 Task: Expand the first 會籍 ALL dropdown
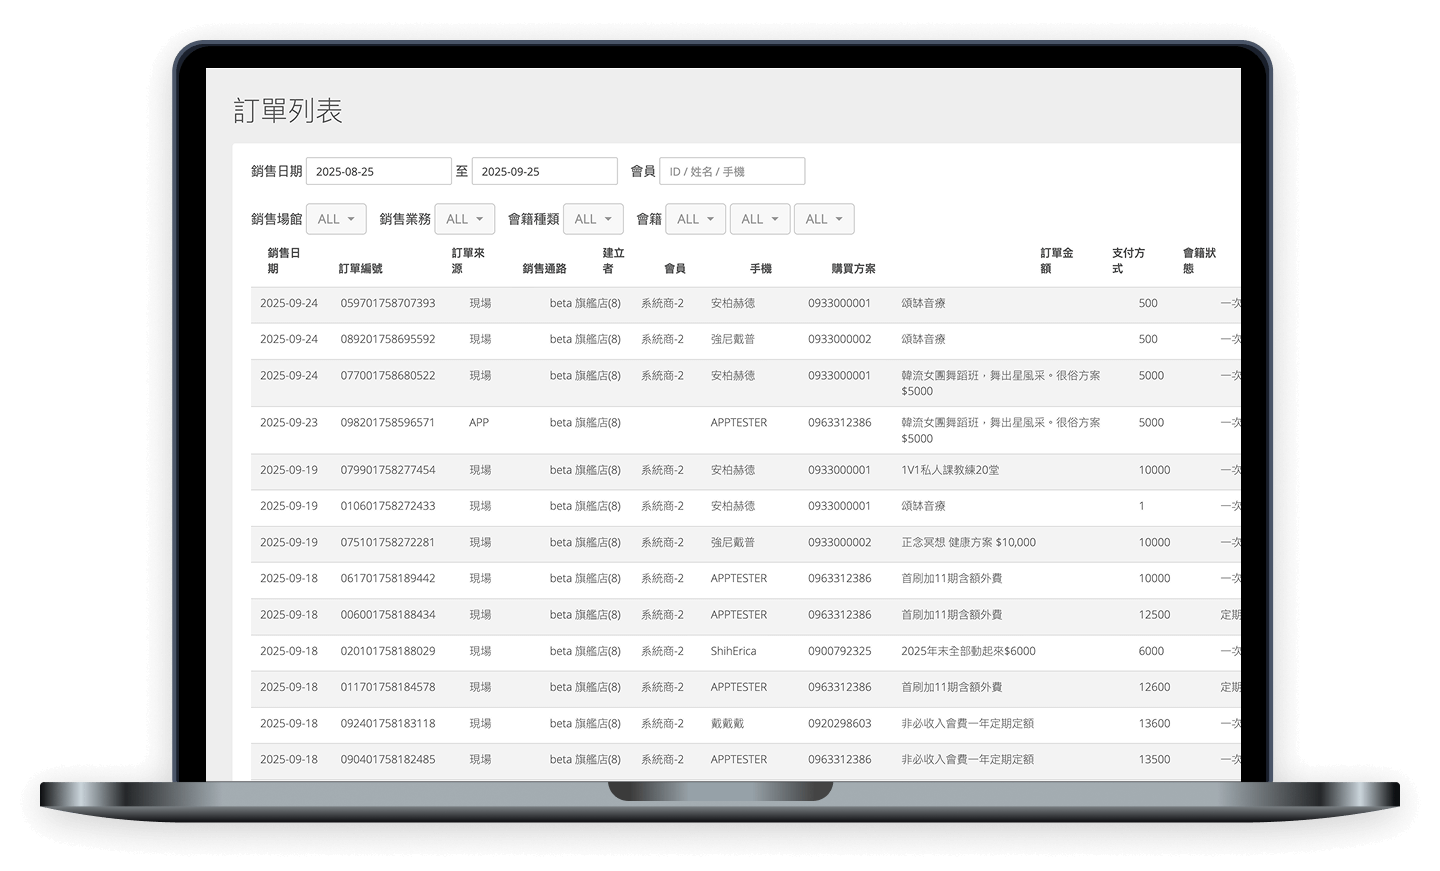coord(695,218)
